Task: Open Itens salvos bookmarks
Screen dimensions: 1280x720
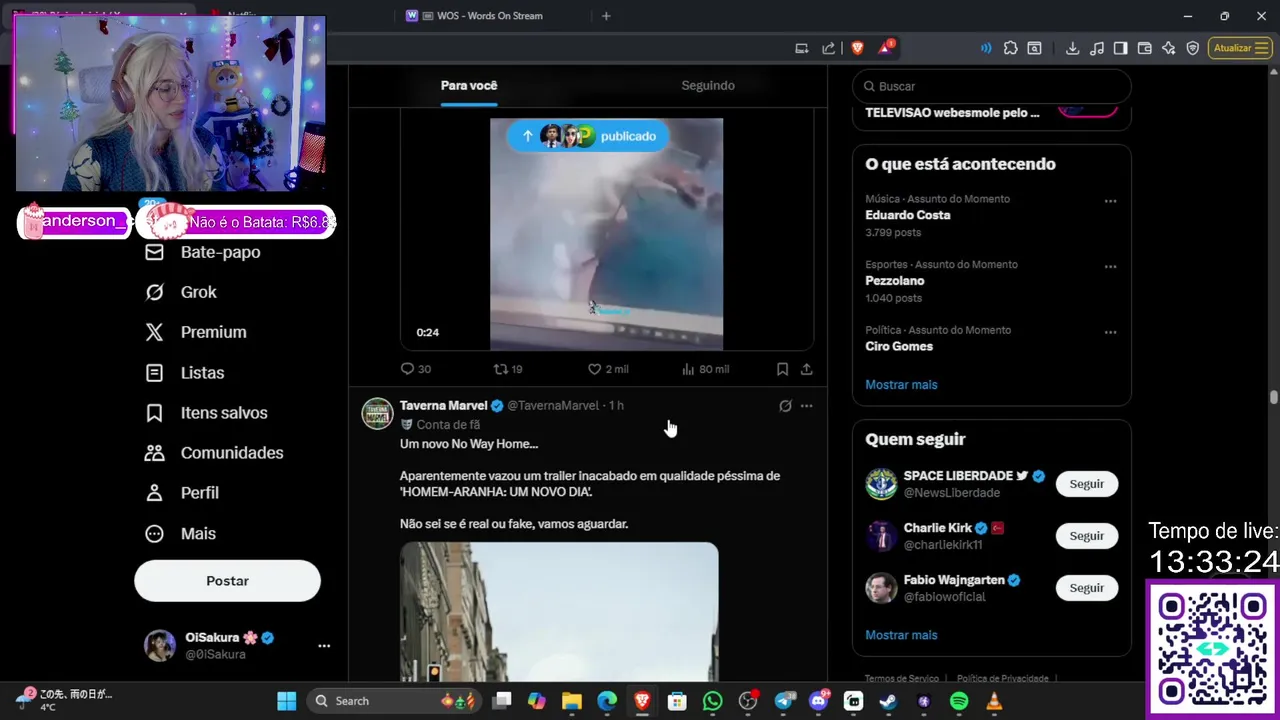Action: (206, 413)
